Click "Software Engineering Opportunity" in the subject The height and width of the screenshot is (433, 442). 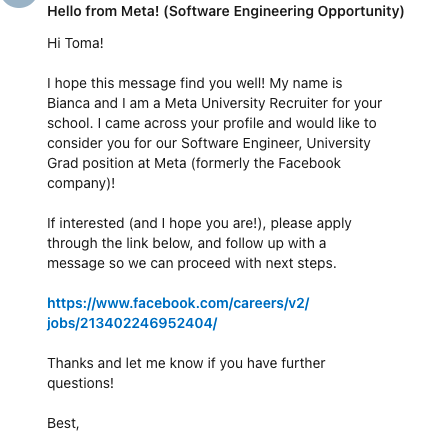click(x=283, y=11)
